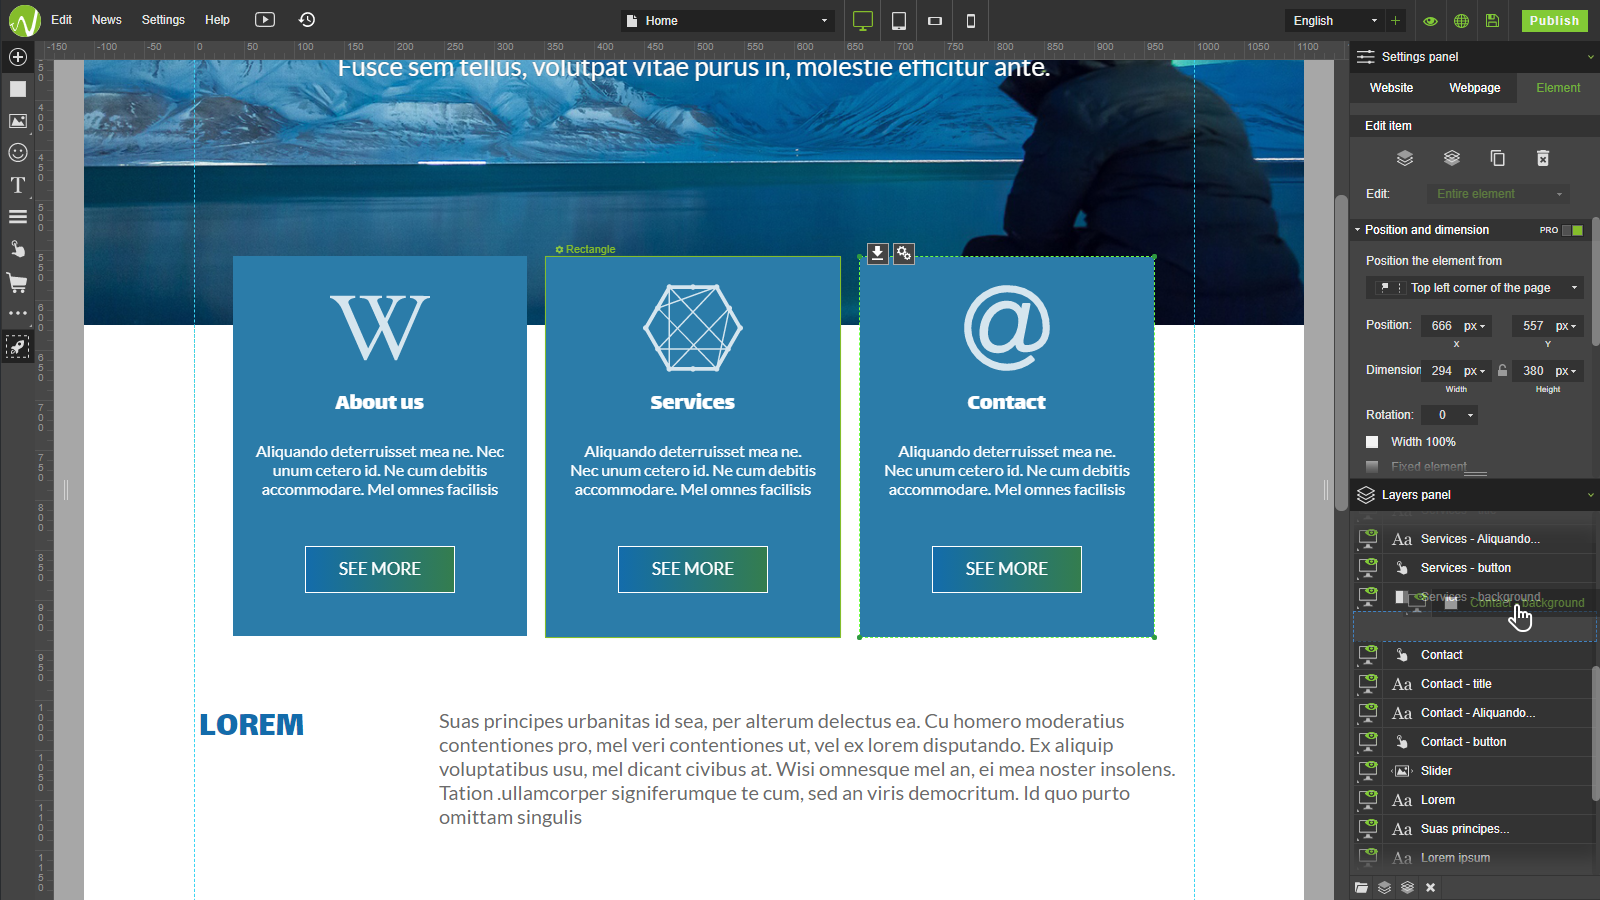Open the Edit: Entire element dropdown

[x=1497, y=193]
